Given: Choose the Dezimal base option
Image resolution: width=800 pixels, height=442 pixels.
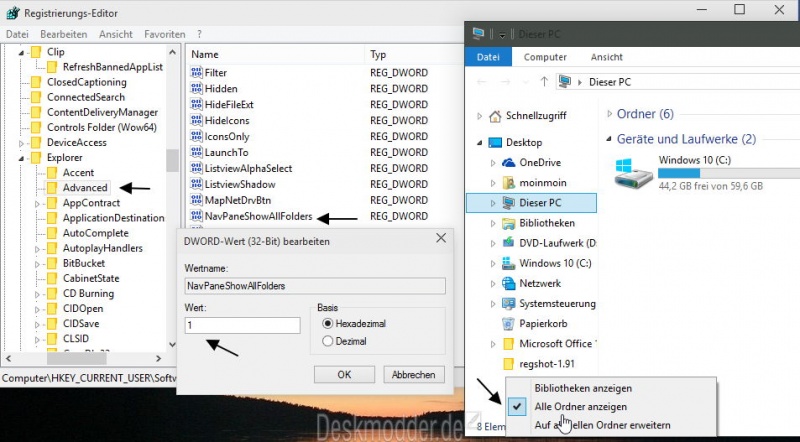Looking at the screenshot, I should pos(327,341).
